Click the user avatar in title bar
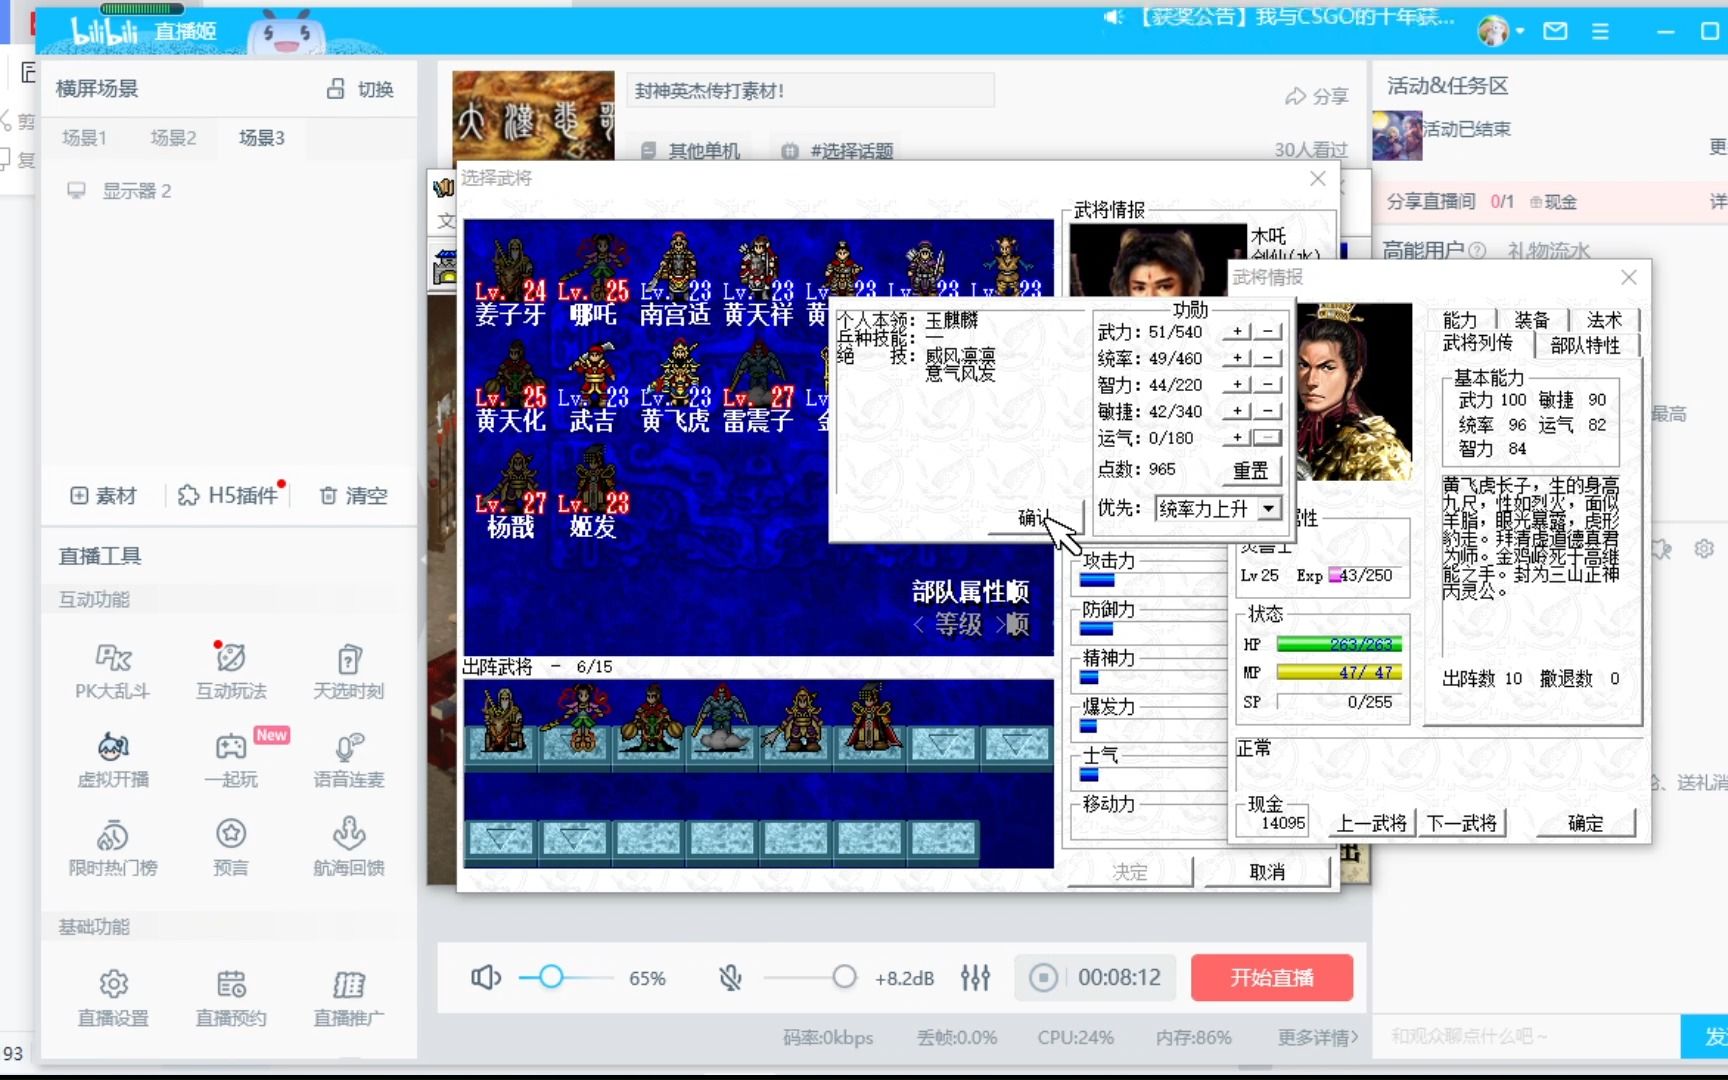Viewport: 1728px width, 1080px height. coord(1493,31)
